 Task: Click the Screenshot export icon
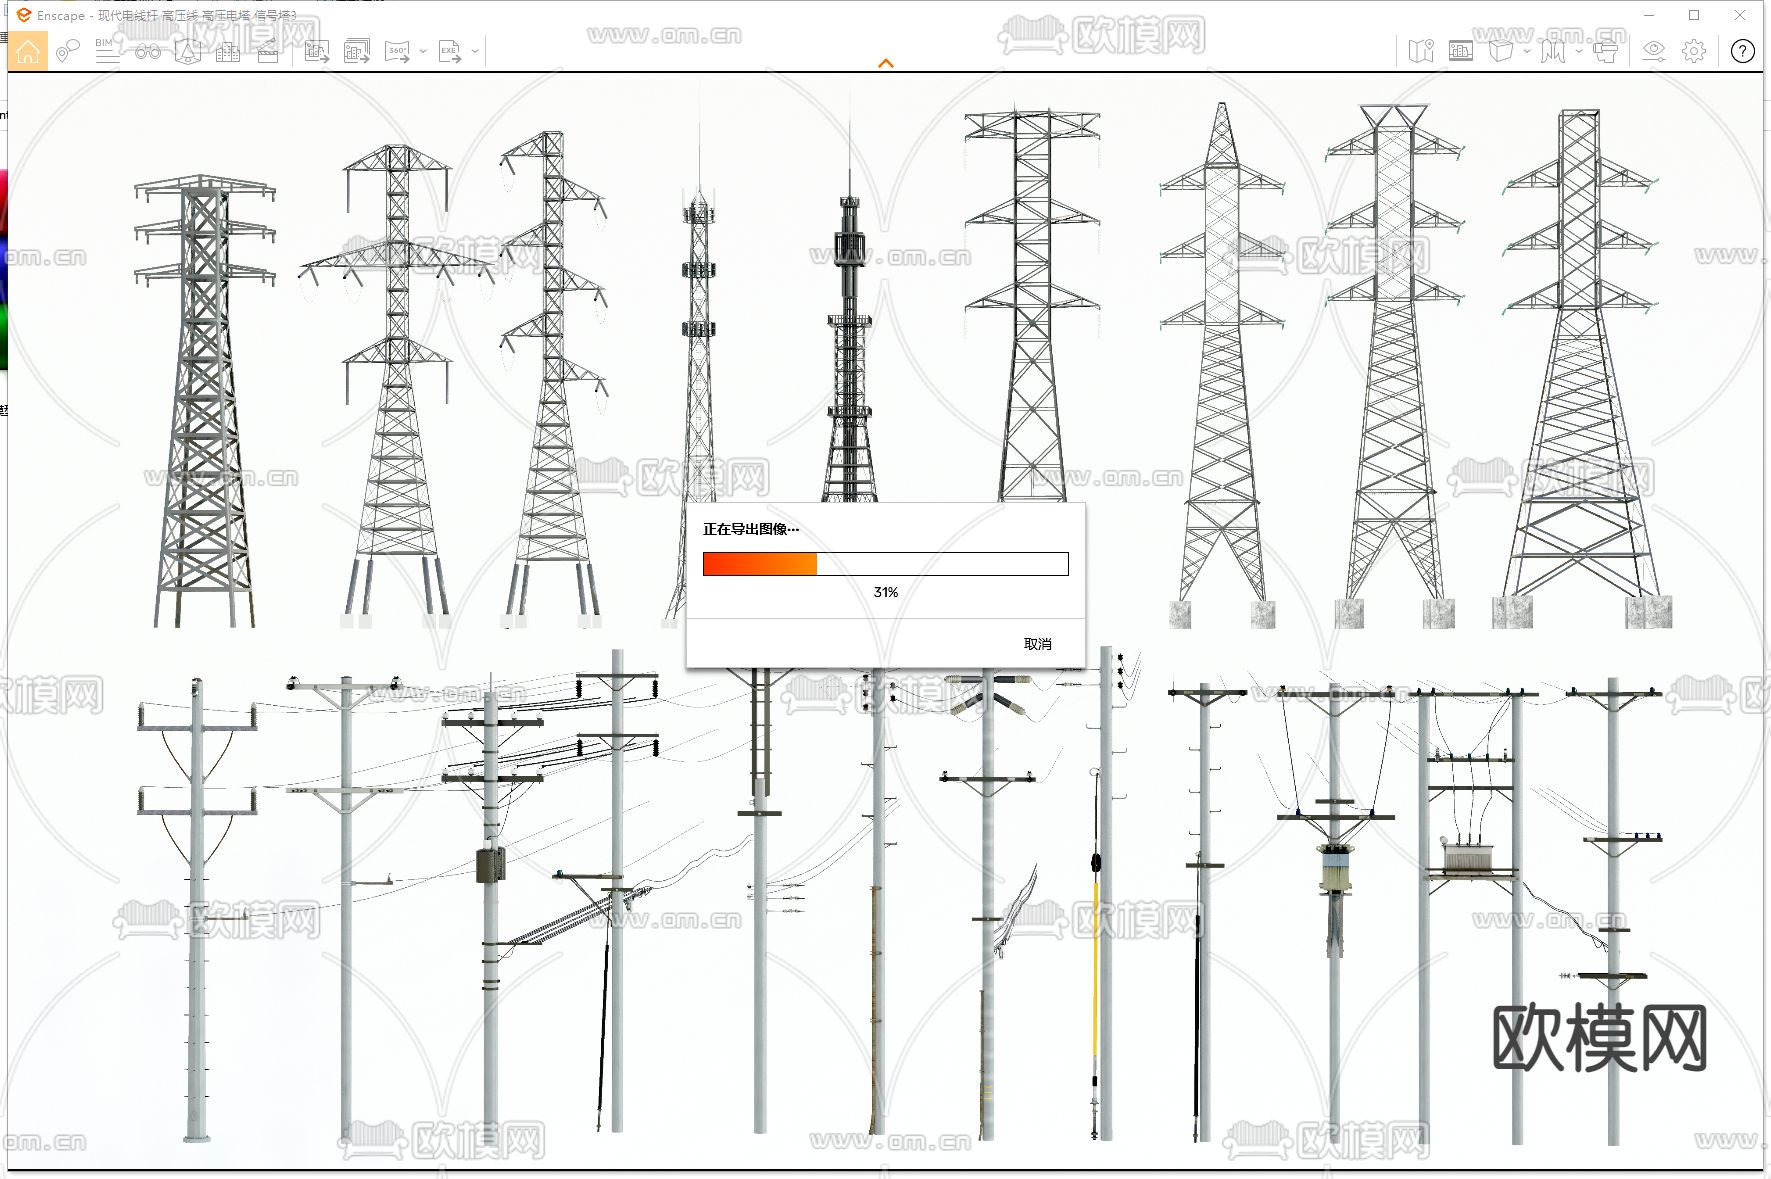[x=317, y=51]
